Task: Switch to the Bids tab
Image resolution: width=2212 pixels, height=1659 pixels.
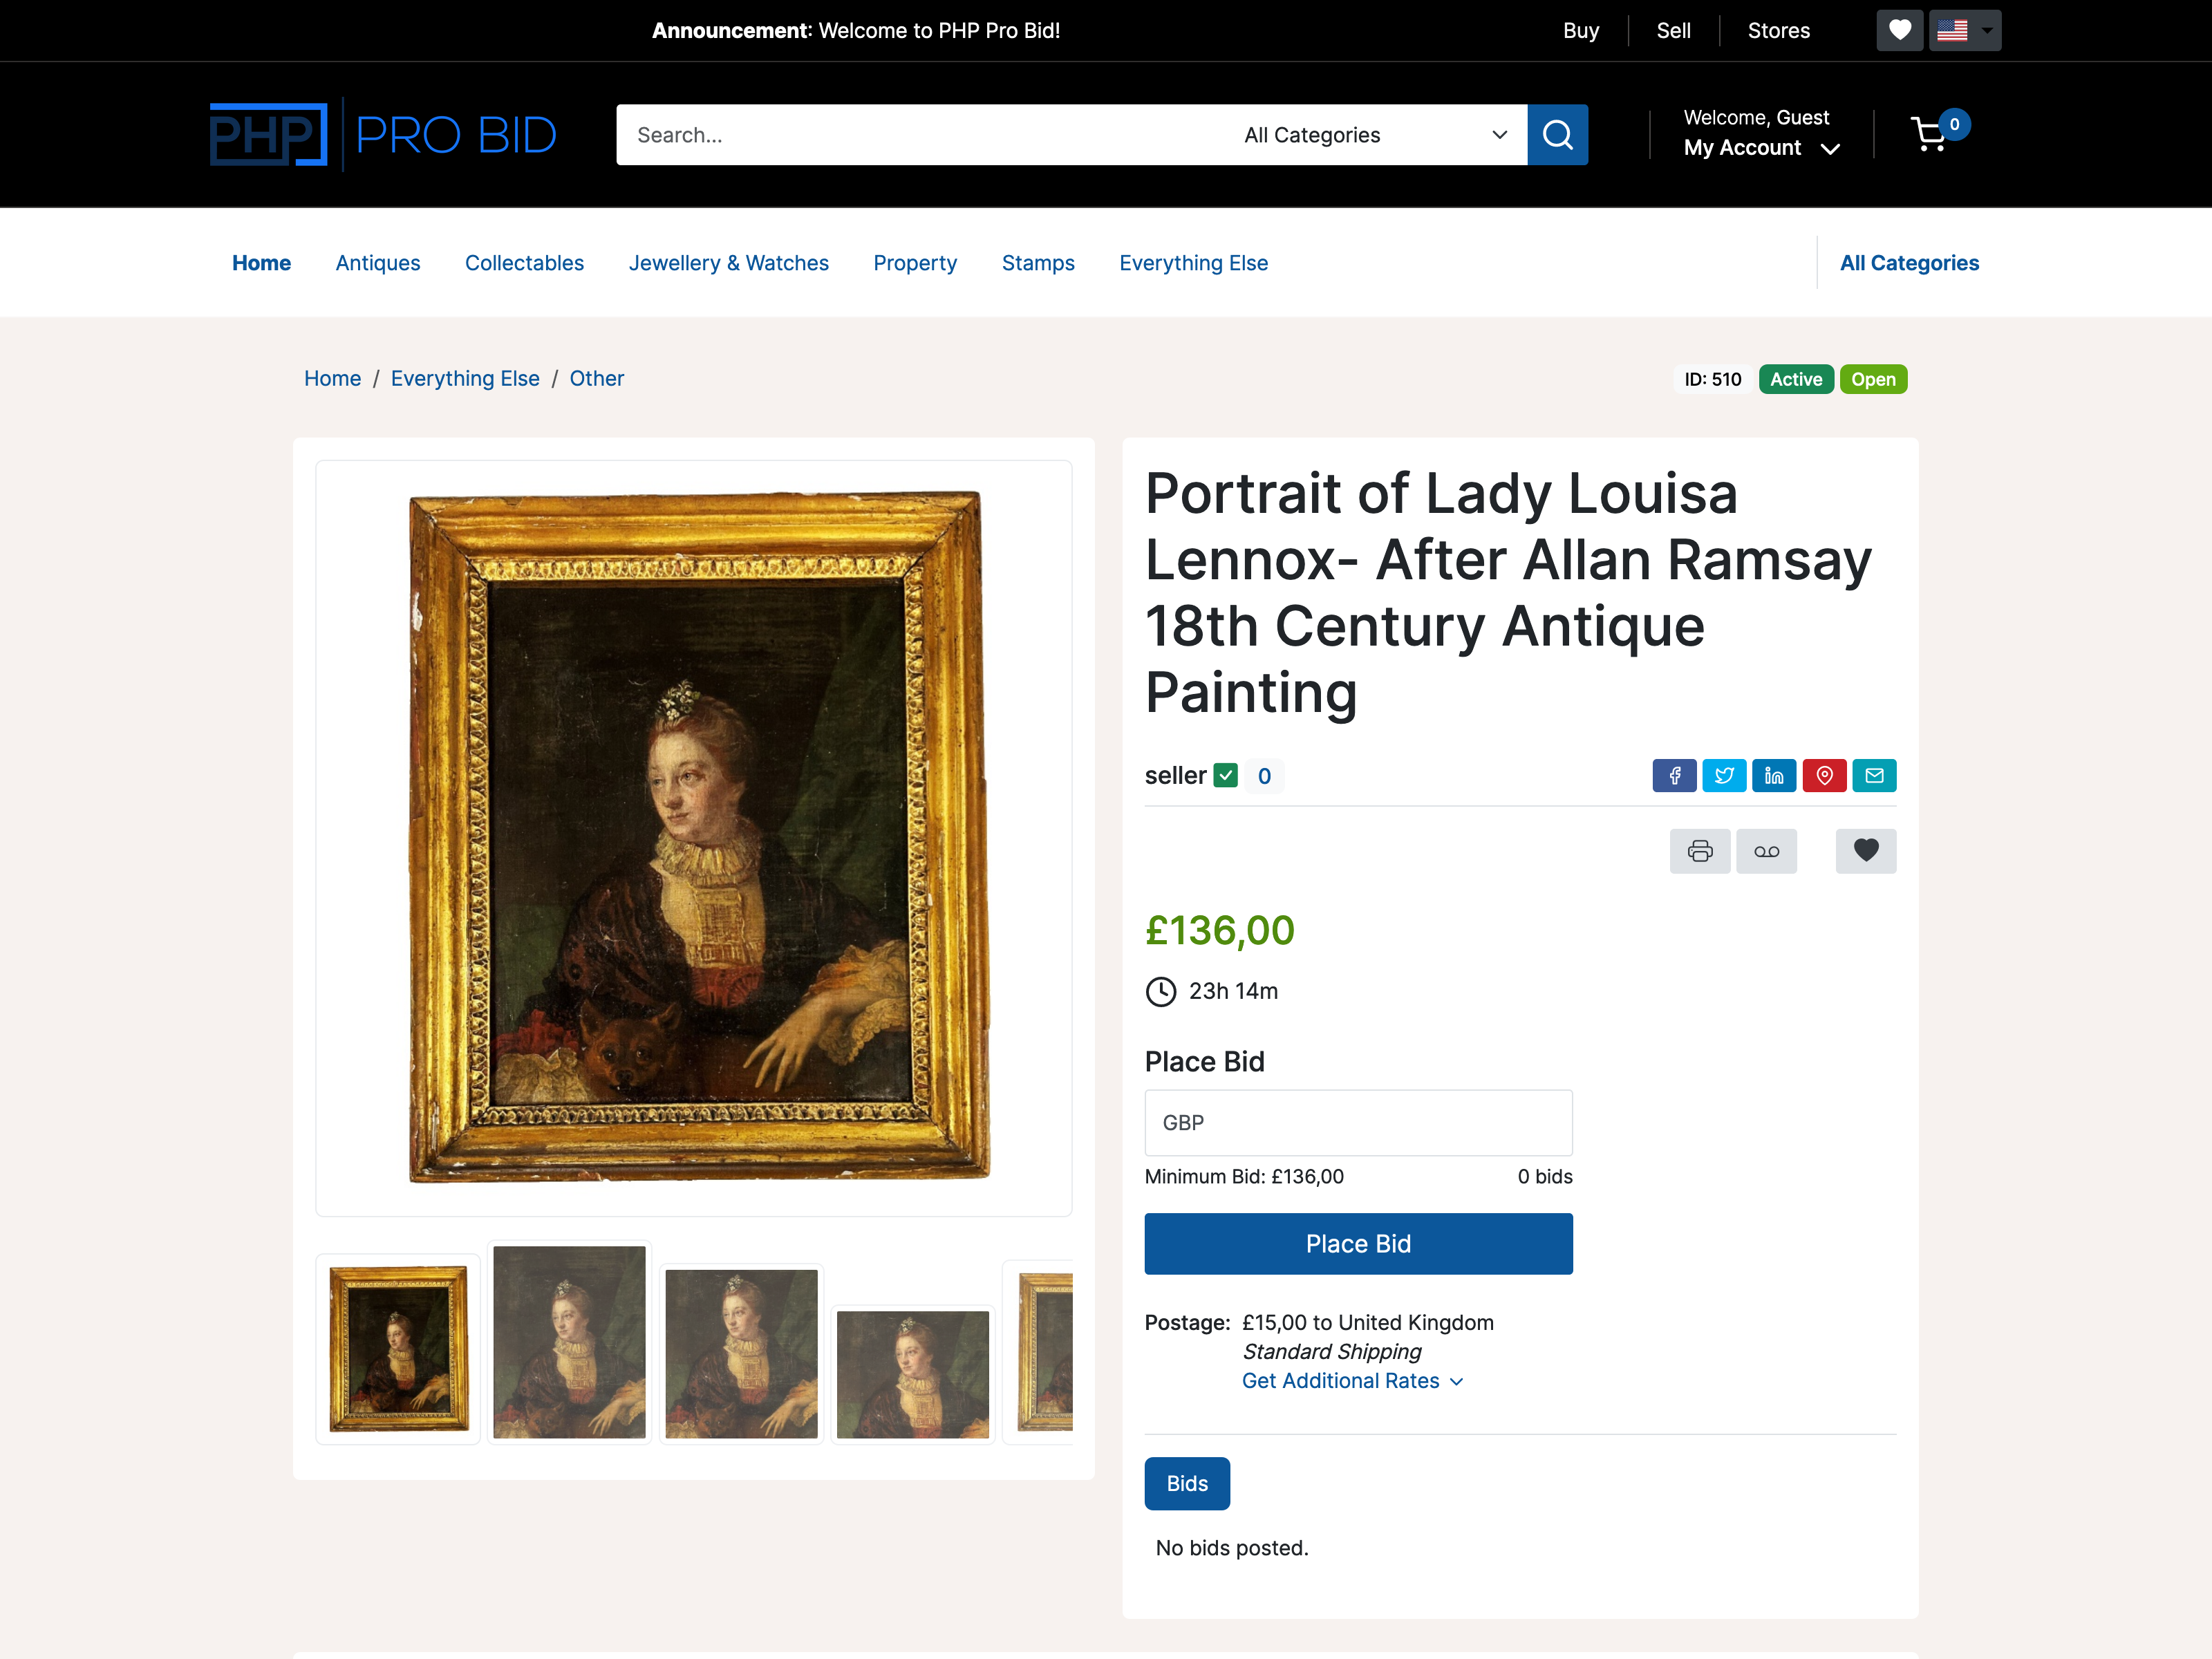Action: point(1187,1483)
